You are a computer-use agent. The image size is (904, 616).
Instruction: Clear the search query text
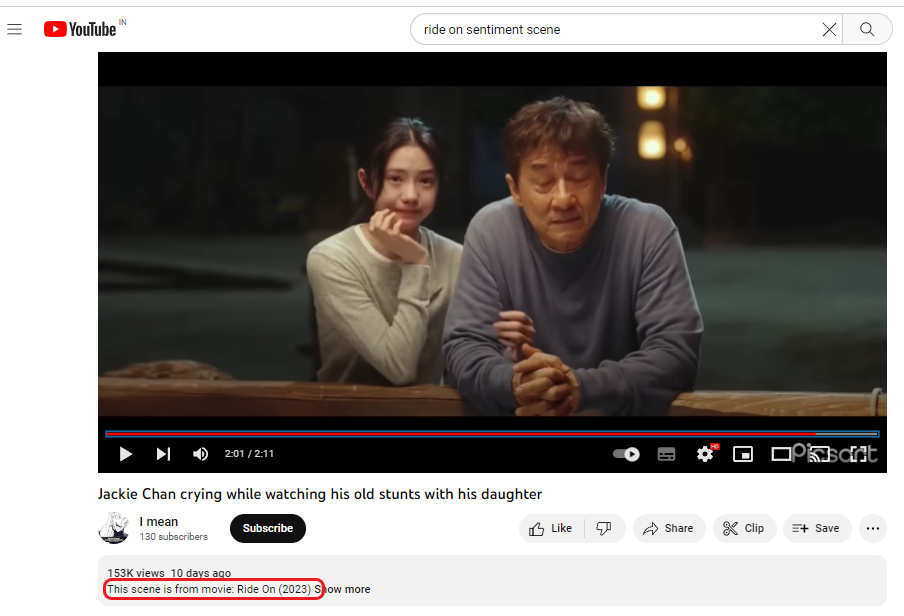coord(829,30)
